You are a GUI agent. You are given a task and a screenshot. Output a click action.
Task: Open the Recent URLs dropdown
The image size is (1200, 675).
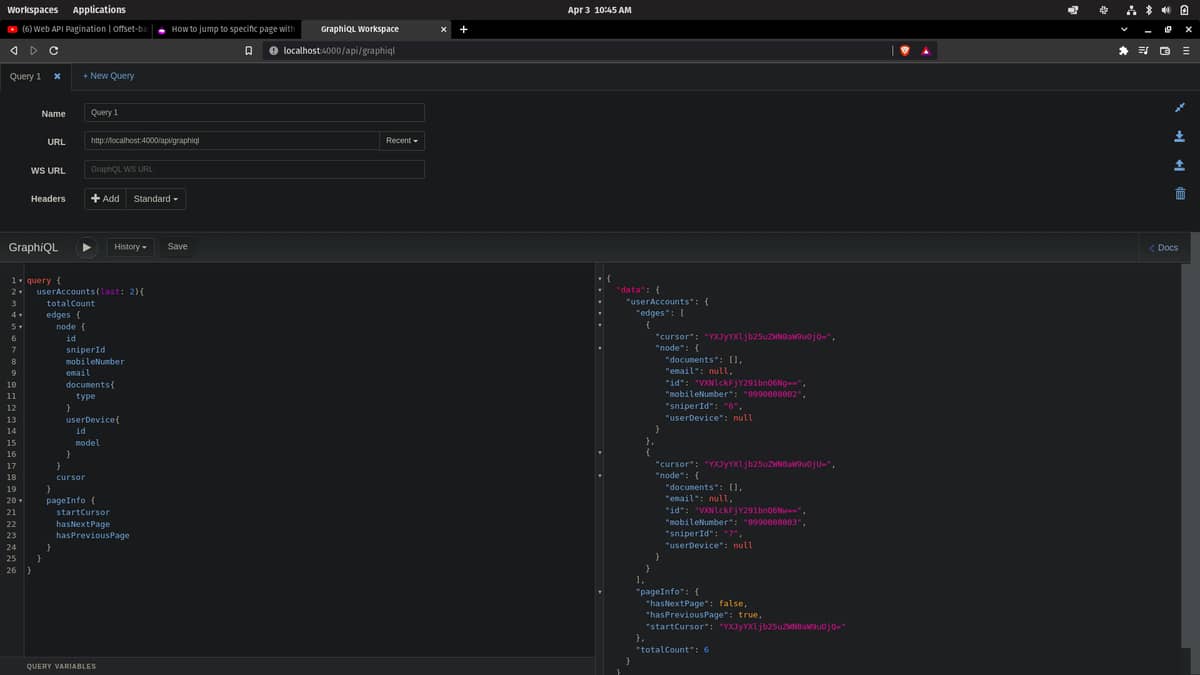(400, 140)
